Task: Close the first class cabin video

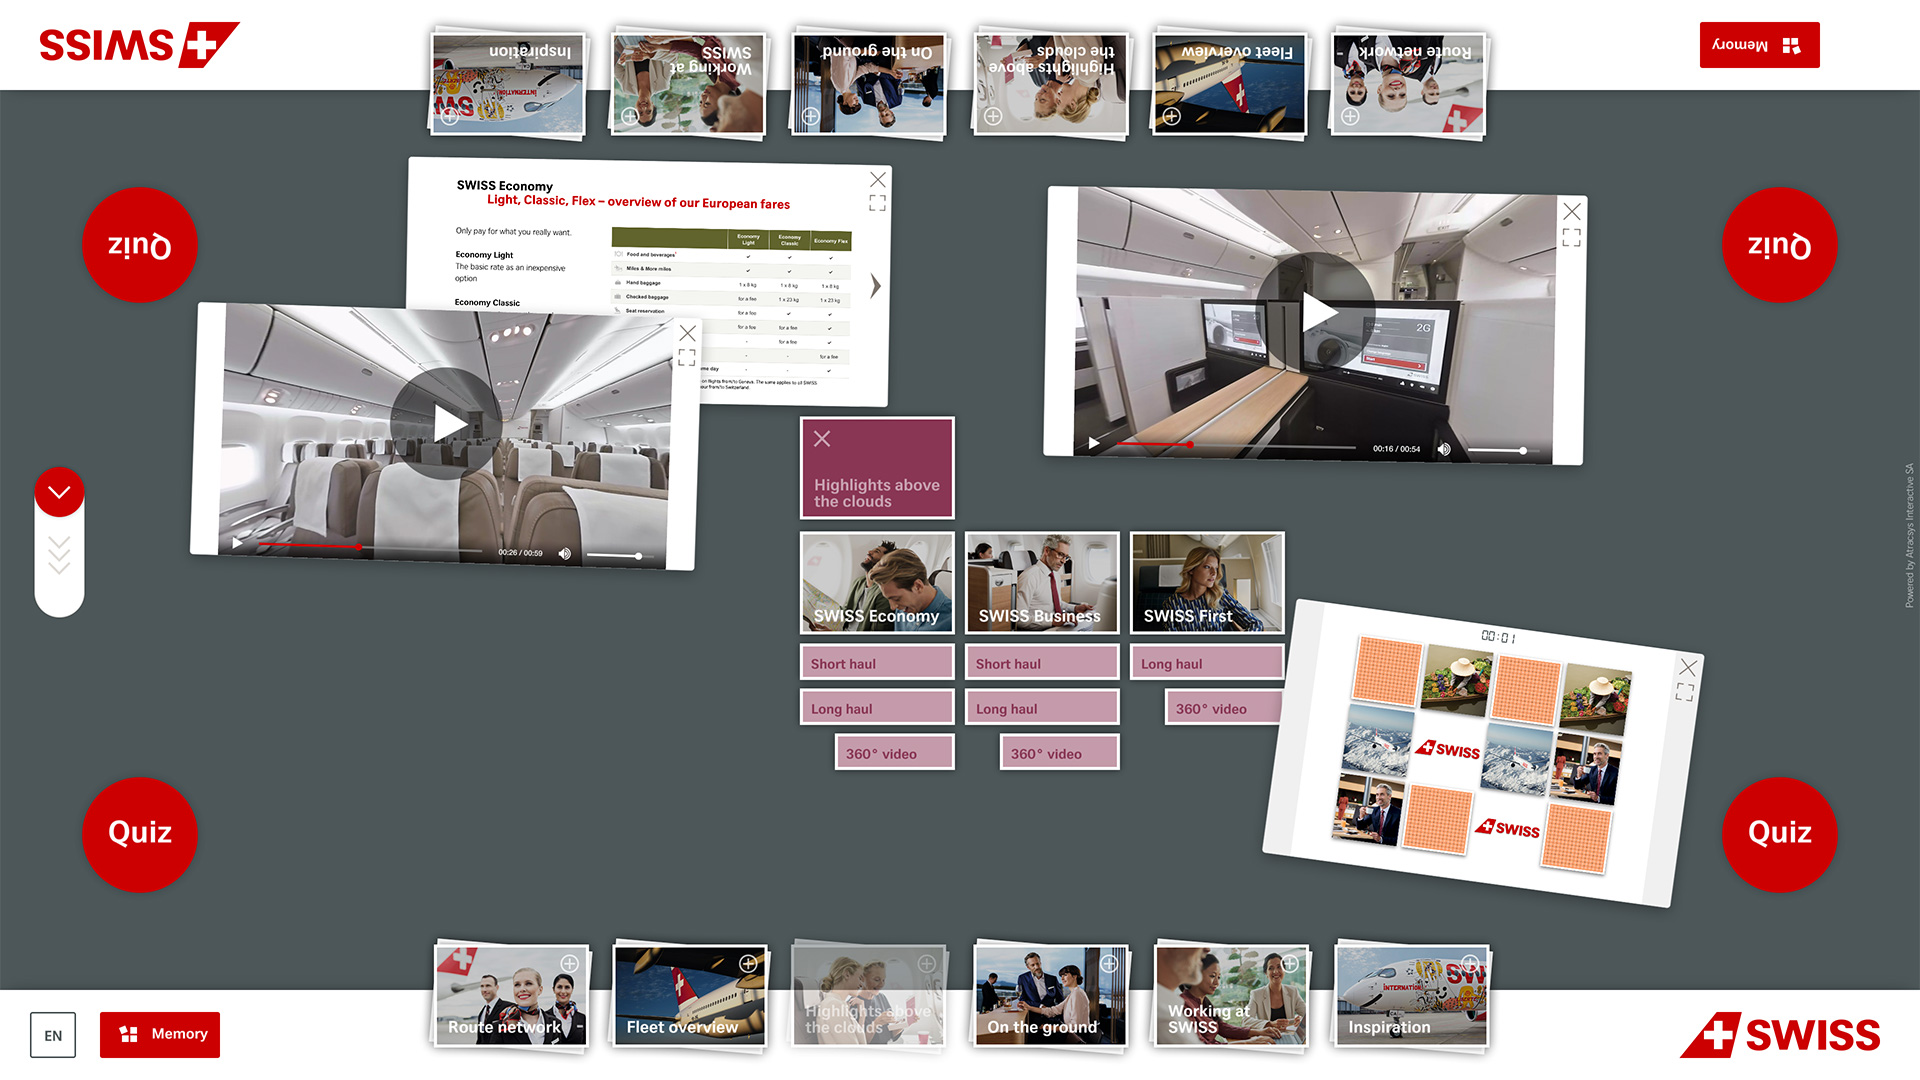Action: [x=1572, y=212]
